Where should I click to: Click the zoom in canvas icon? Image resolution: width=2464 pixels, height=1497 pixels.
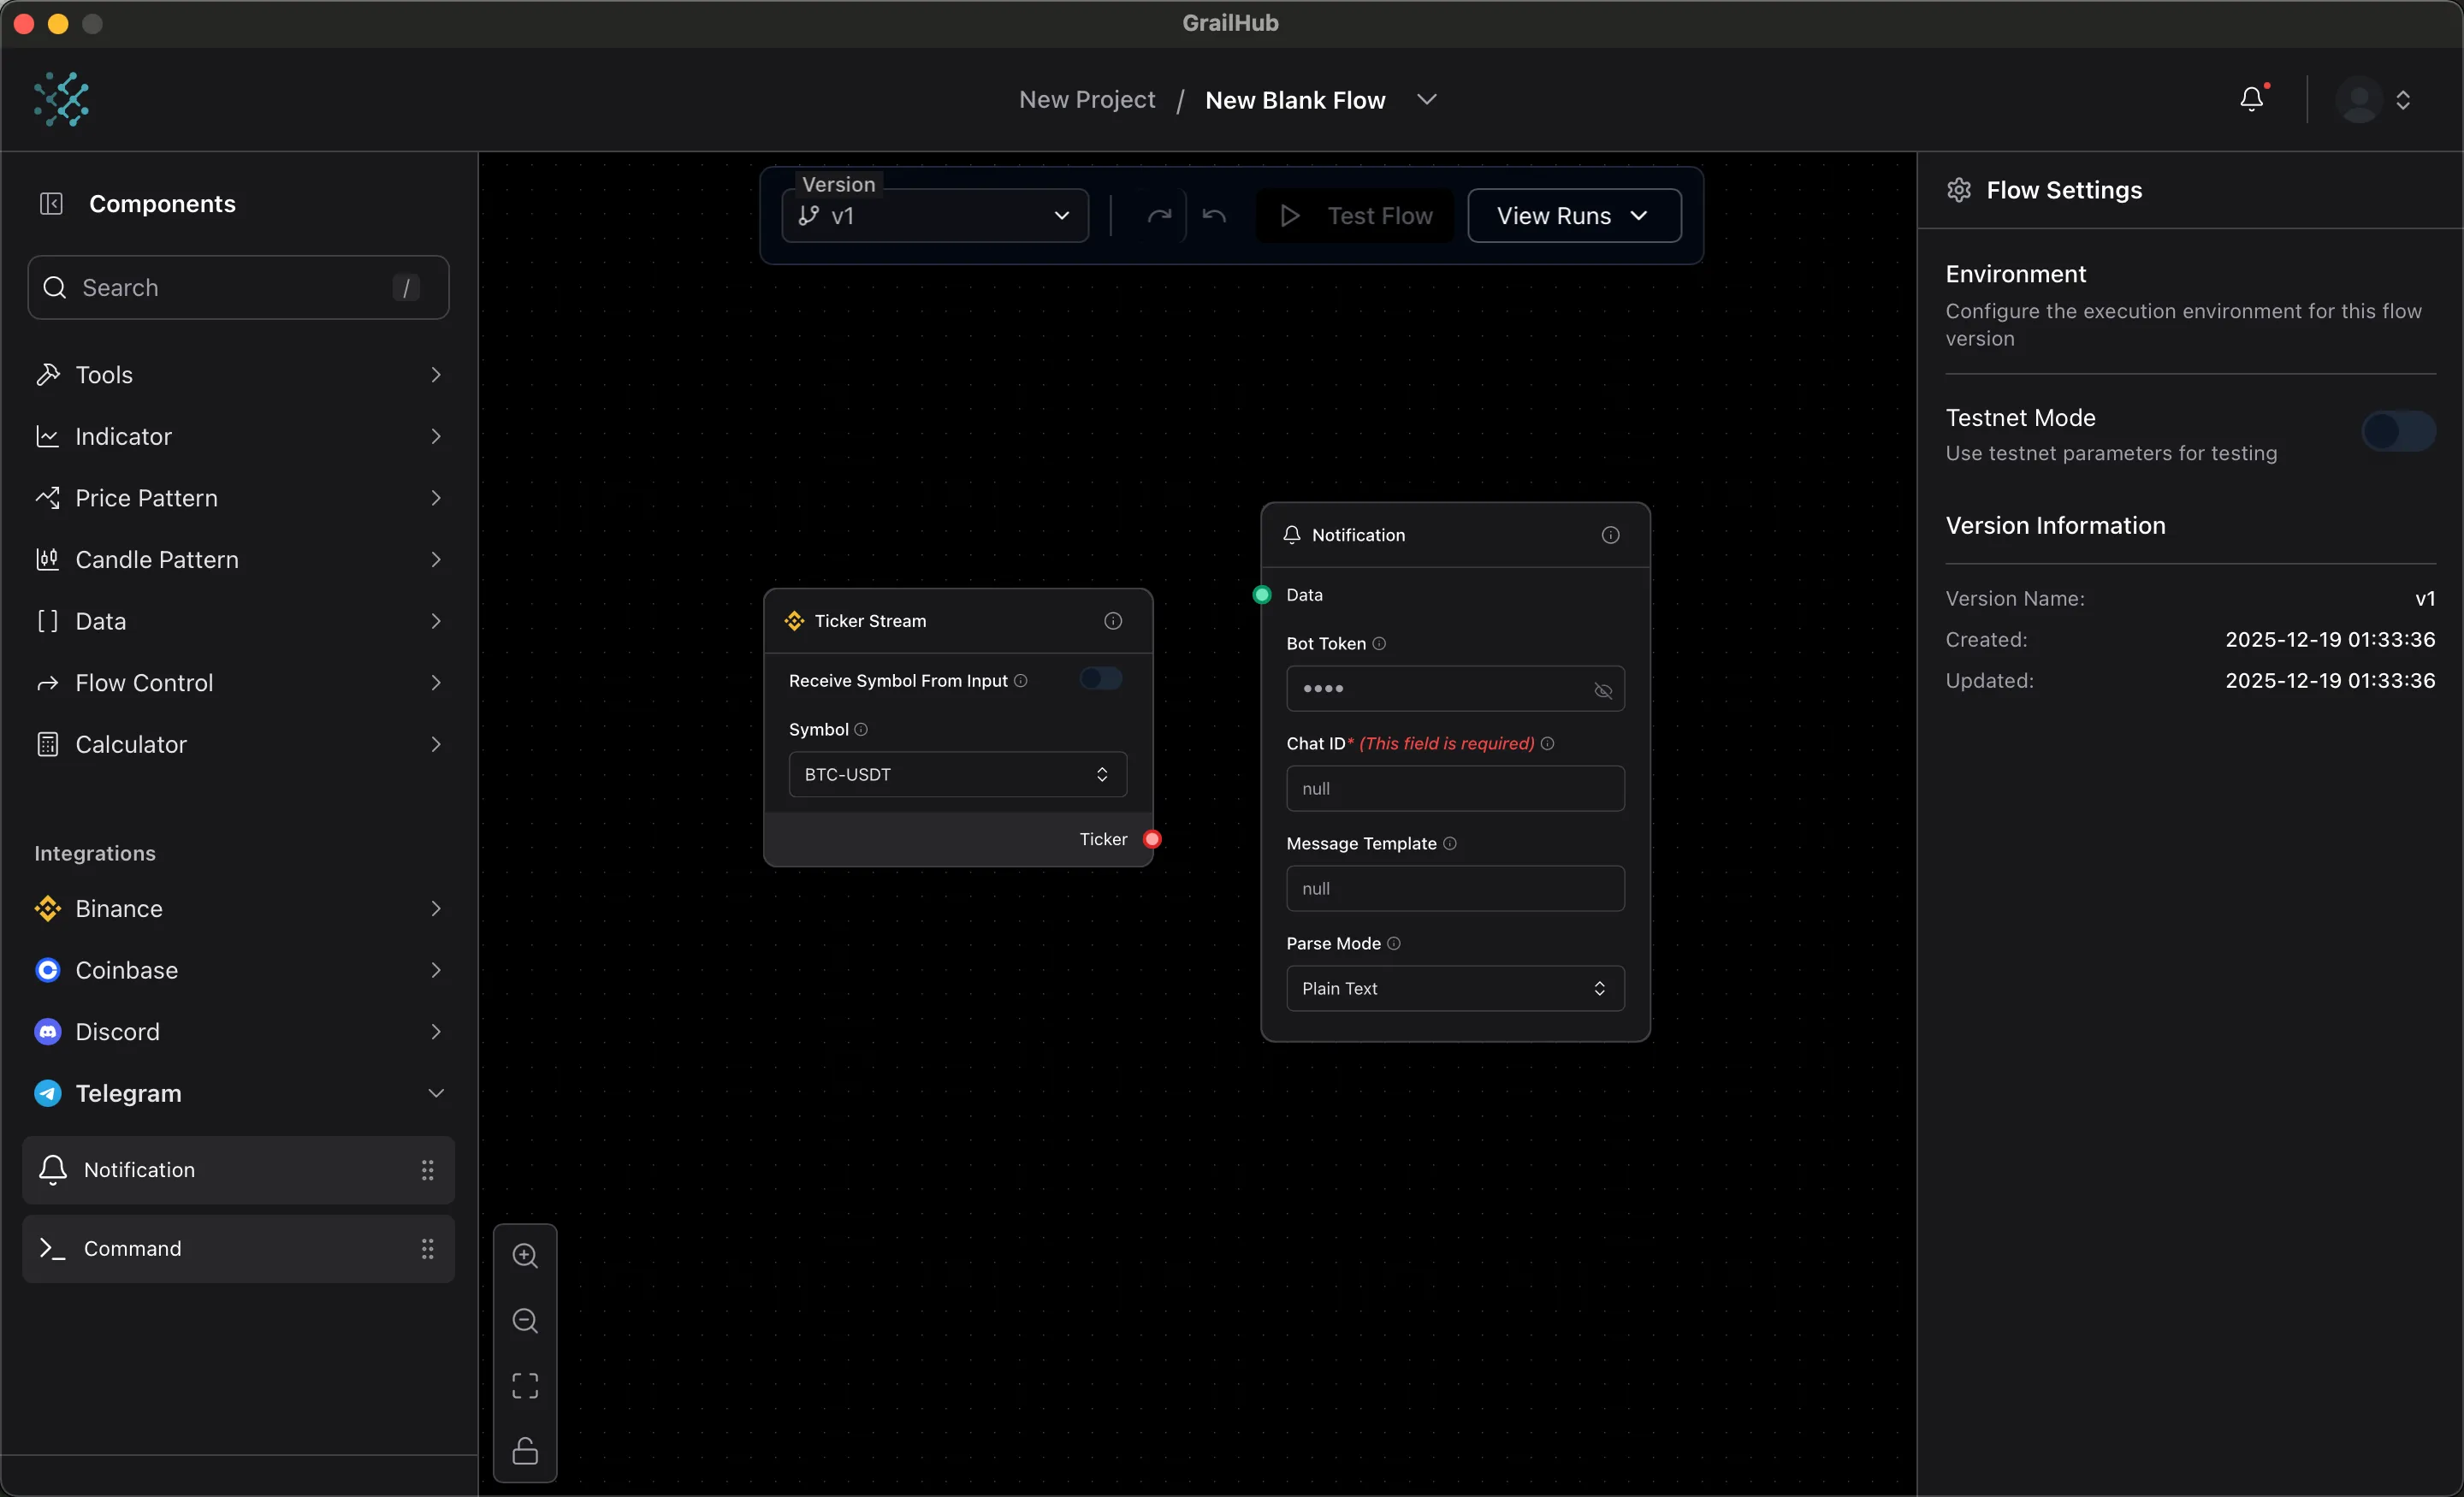click(x=525, y=1256)
